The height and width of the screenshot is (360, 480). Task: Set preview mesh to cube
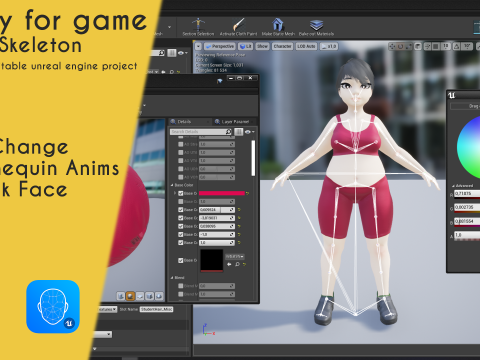click(150, 296)
